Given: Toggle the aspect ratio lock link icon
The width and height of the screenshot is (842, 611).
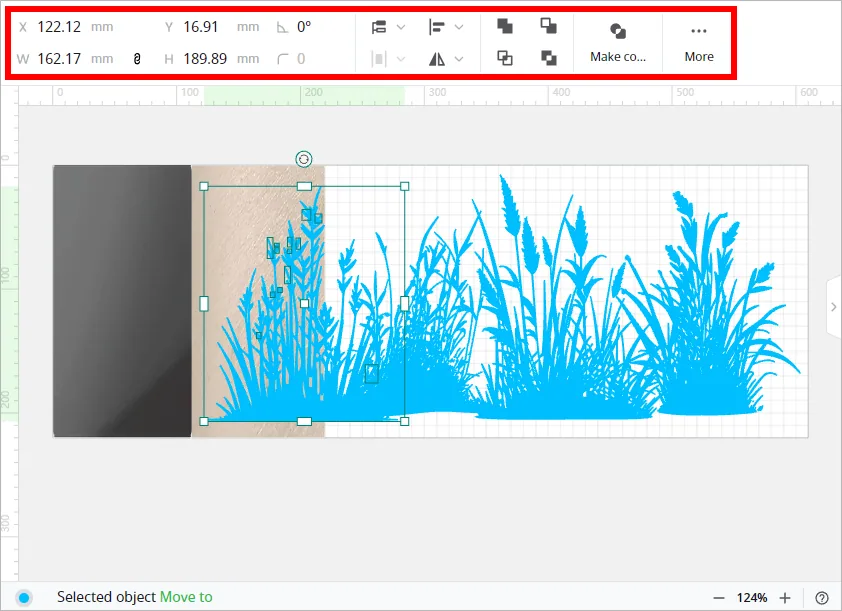Looking at the screenshot, I should click(x=137, y=59).
